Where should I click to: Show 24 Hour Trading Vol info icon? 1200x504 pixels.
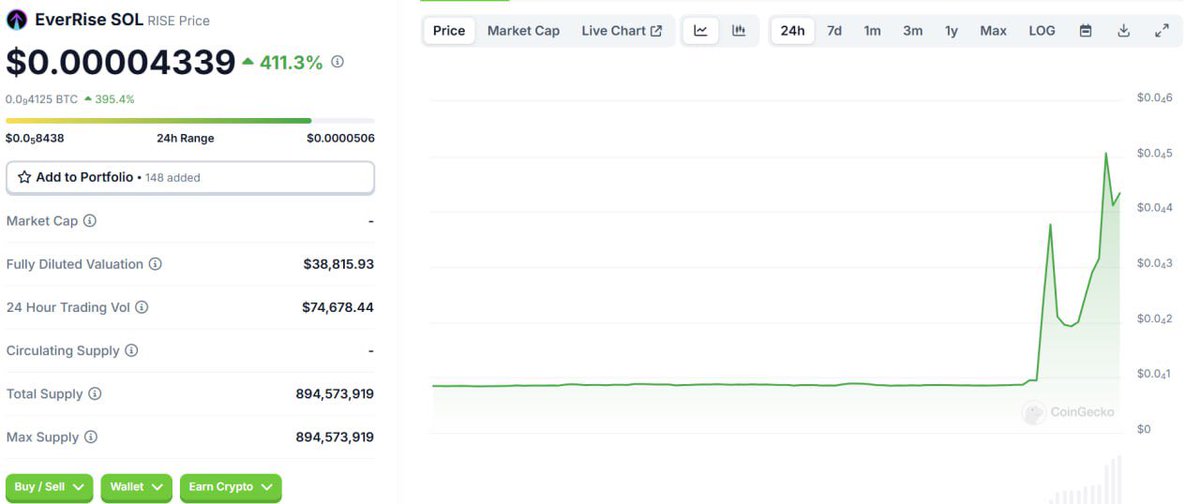[142, 307]
